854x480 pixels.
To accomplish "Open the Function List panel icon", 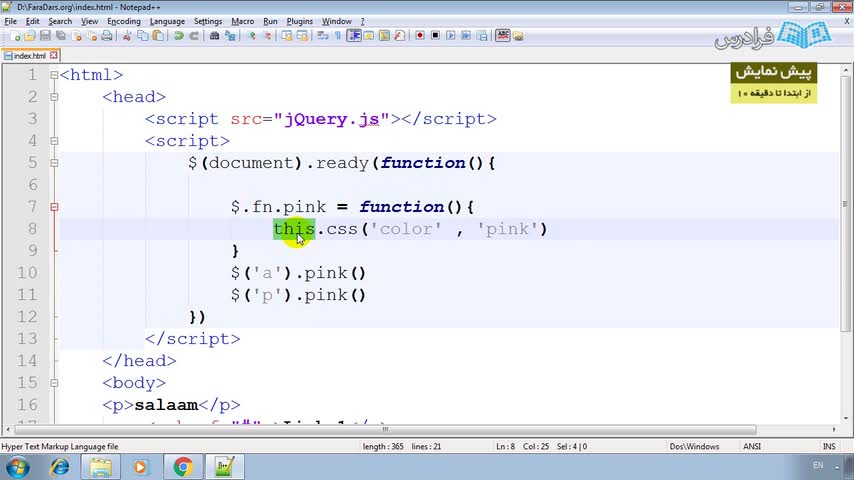I will click(x=399, y=36).
